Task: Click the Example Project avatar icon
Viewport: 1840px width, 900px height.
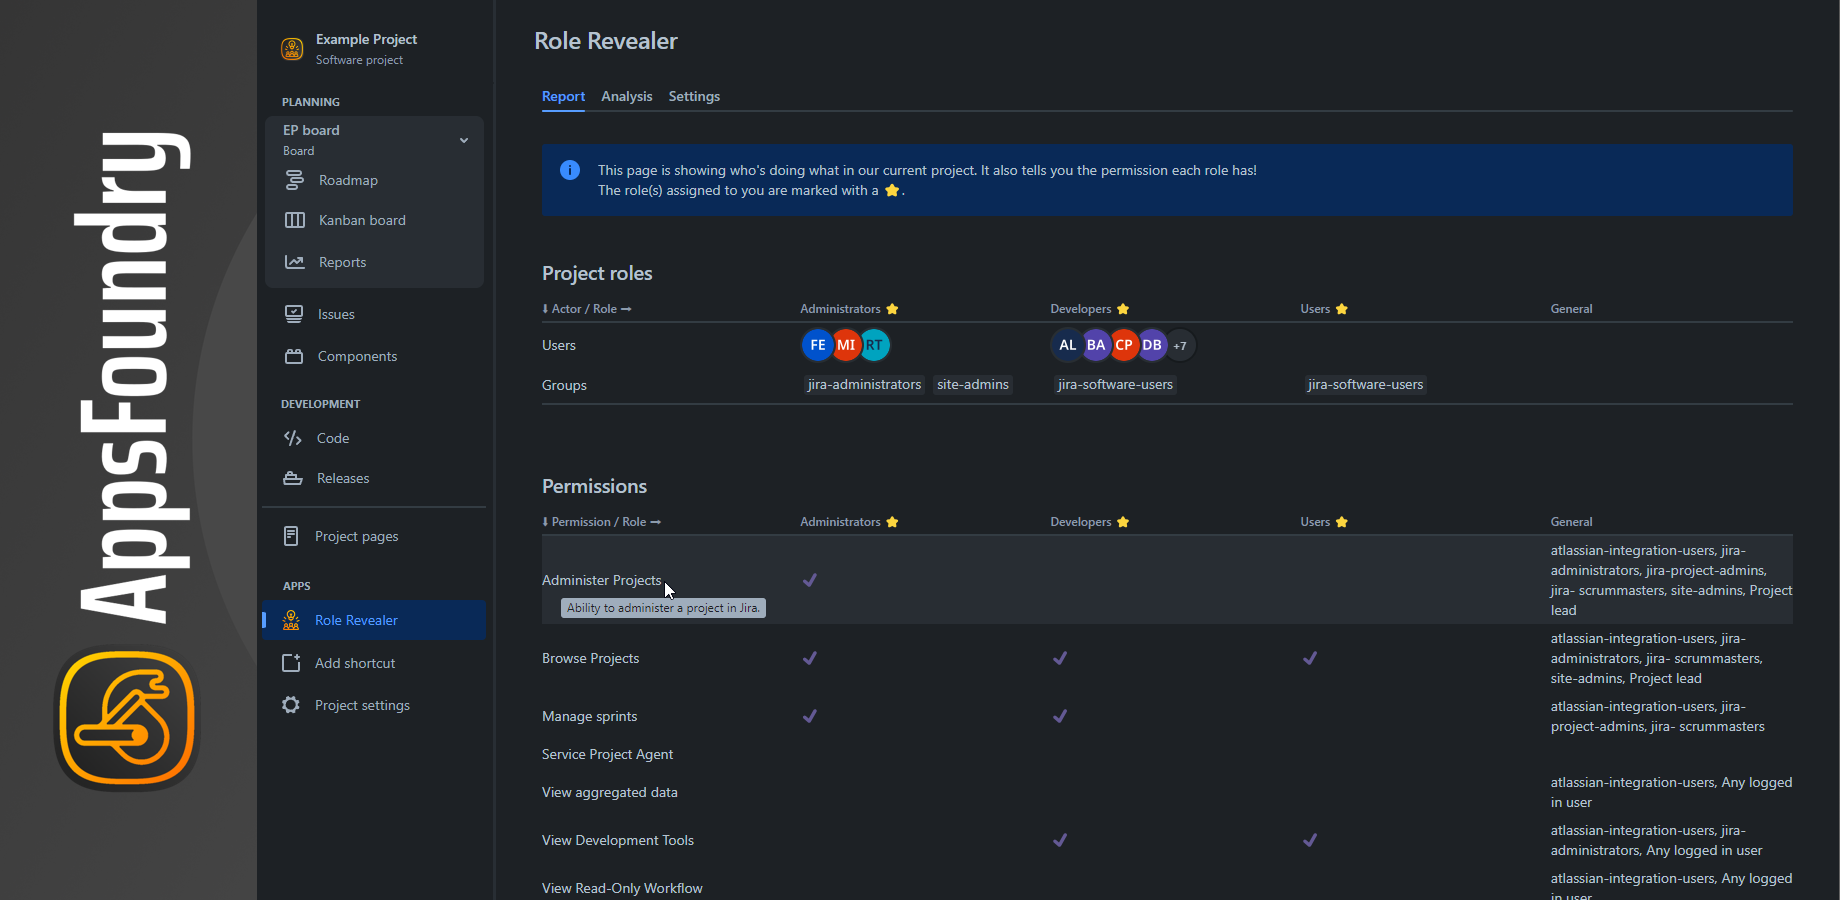Action: point(292,49)
